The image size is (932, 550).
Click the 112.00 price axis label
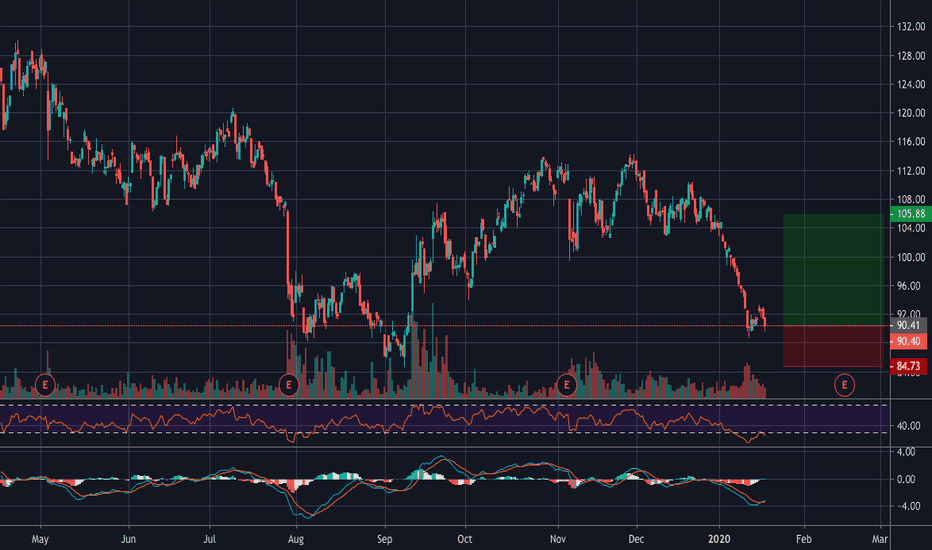[x=911, y=171]
